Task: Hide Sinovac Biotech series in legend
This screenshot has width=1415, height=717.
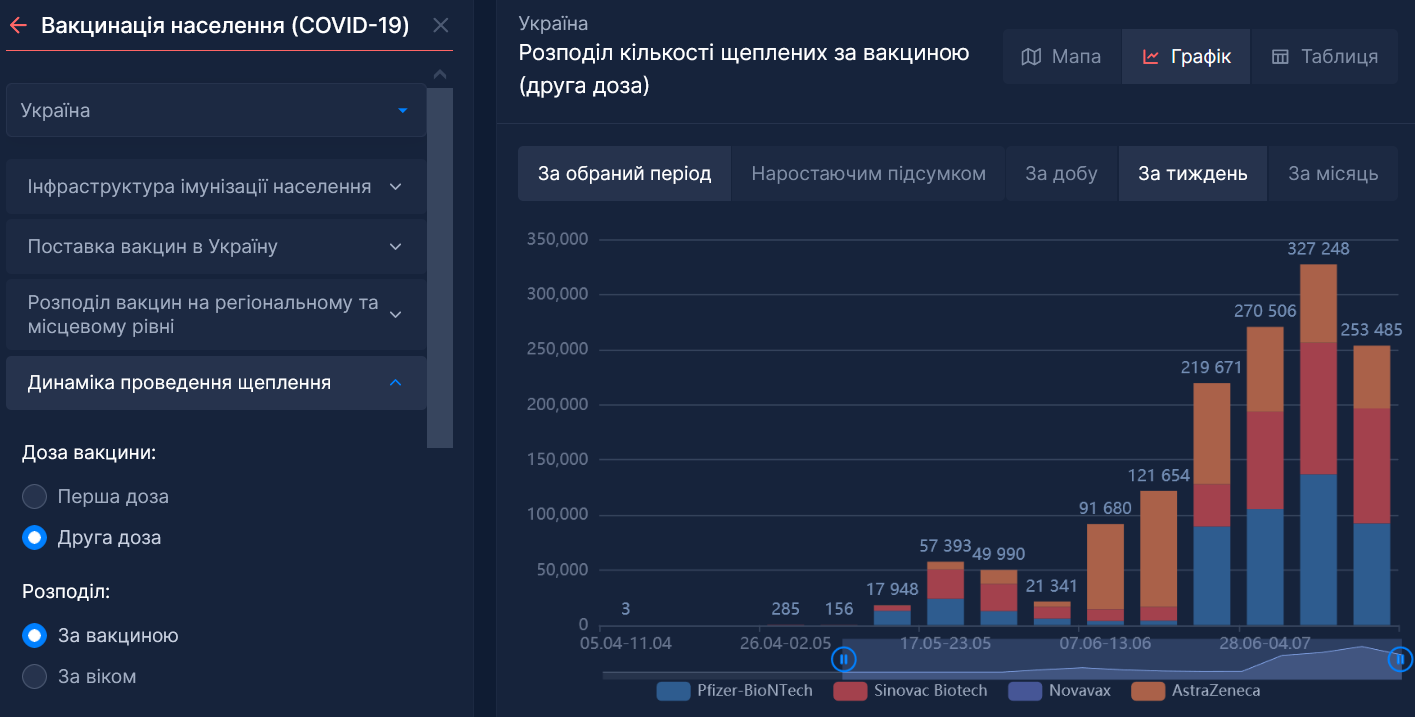Action: 850,691
